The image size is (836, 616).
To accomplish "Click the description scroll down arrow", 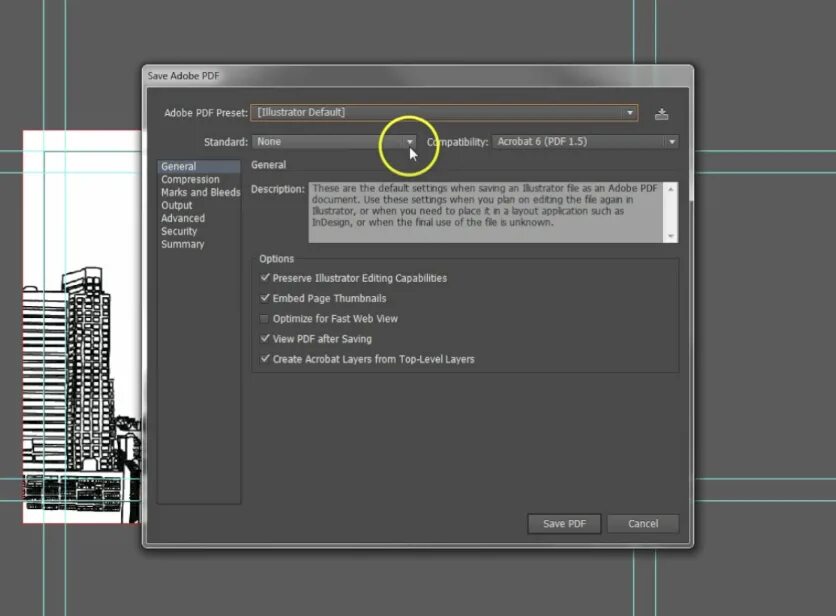I will [671, 236].
